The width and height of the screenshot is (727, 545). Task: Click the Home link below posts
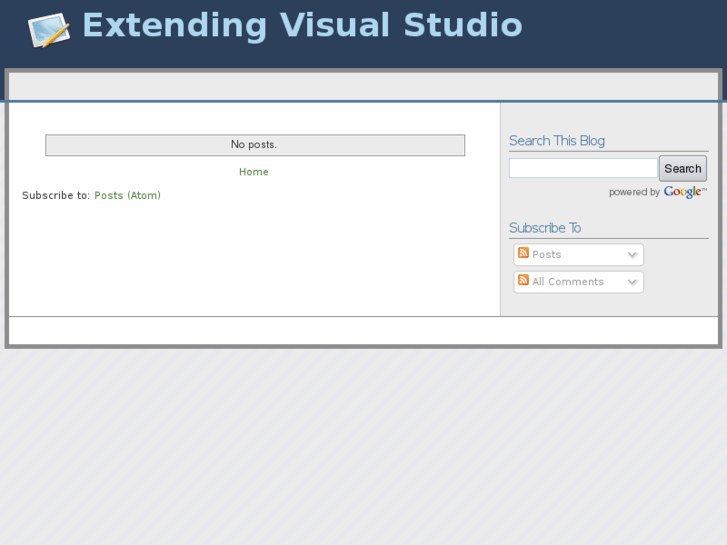click(254, 172)
